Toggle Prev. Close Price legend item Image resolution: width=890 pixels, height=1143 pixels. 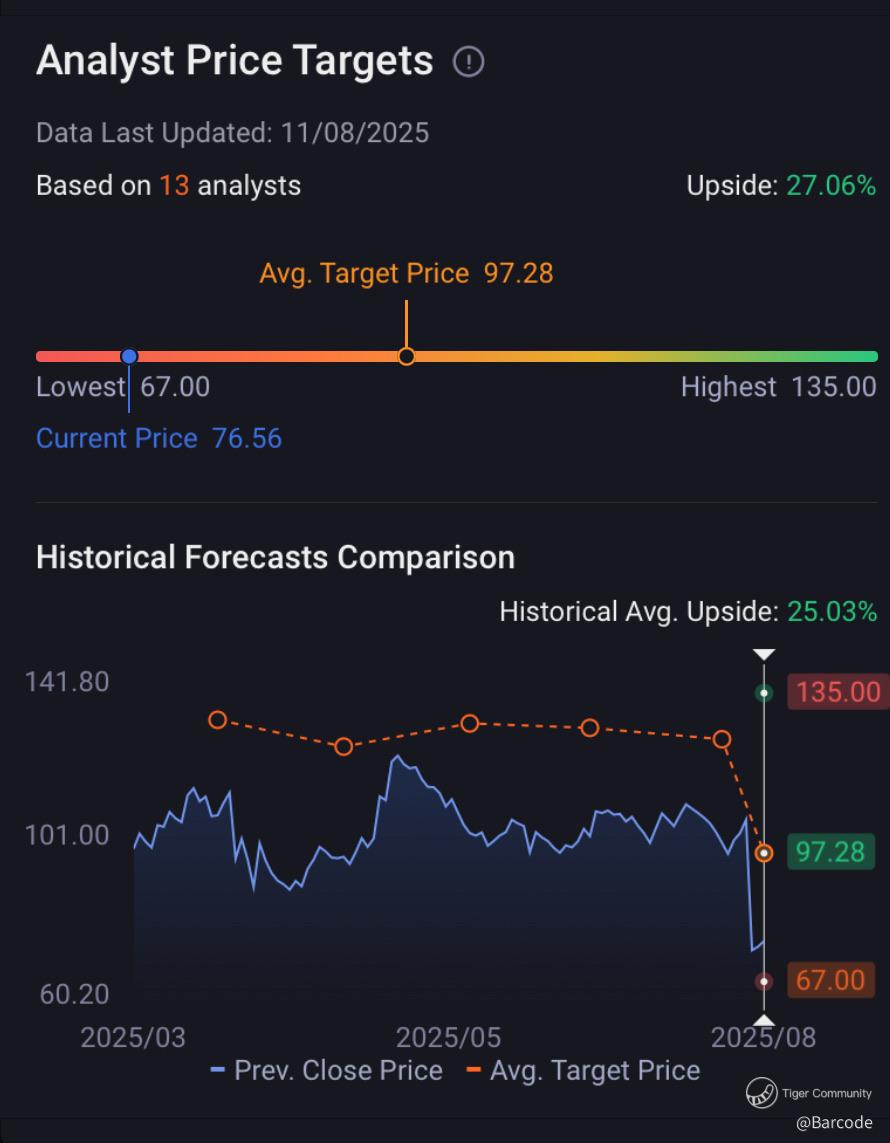(x=327, y=1070)
